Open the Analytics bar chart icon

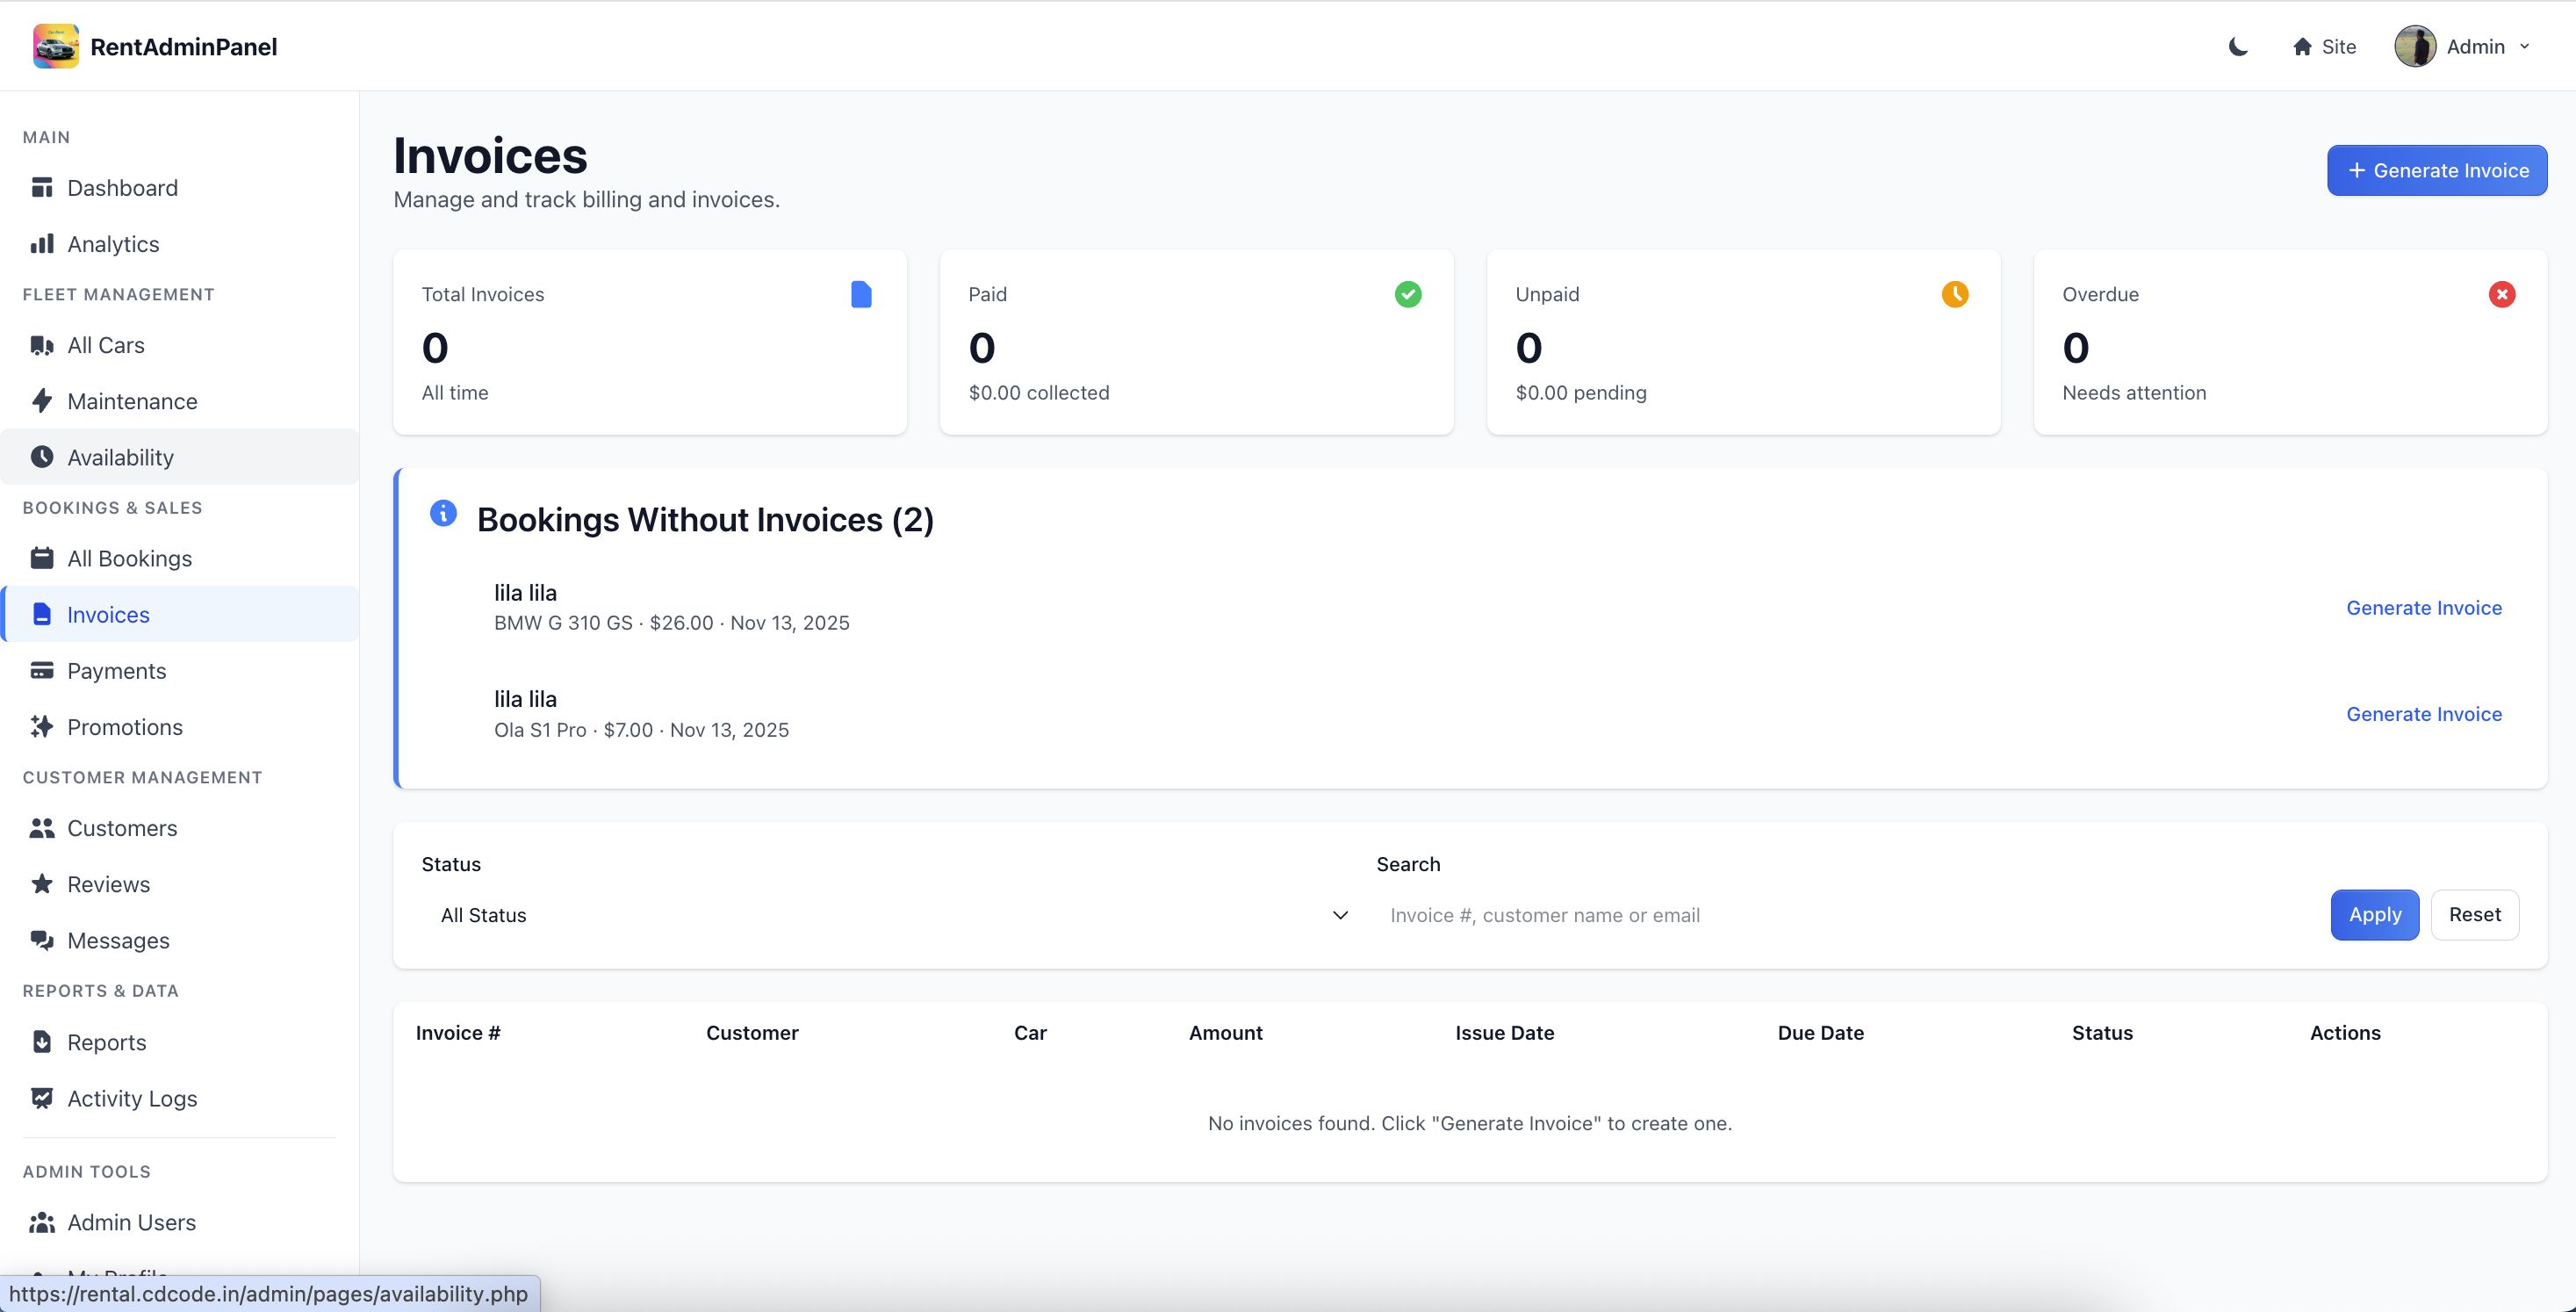42,244
